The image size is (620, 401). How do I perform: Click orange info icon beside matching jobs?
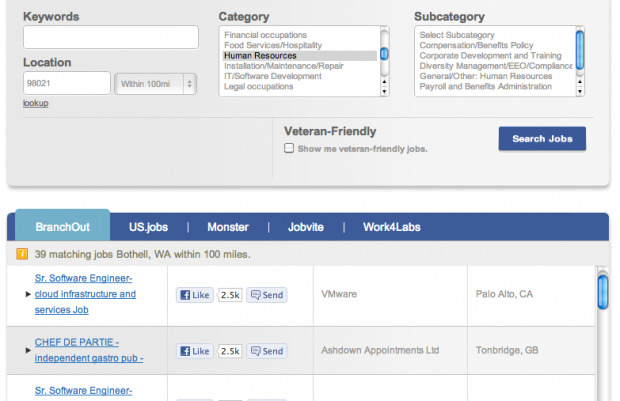pyautogui.click(x=22, y=254)
